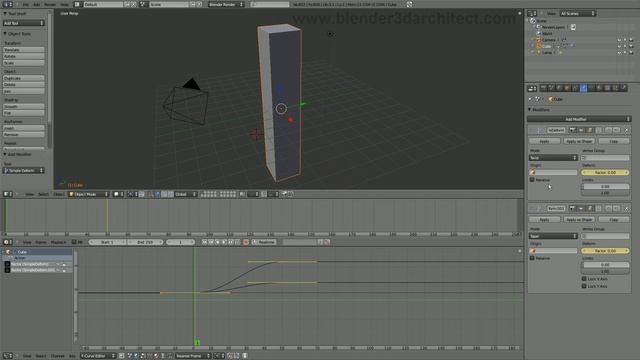The width and height of the screenshot is (640, 360).
Task: Click the Cube object icon in outliner
Action: [538, 46]
